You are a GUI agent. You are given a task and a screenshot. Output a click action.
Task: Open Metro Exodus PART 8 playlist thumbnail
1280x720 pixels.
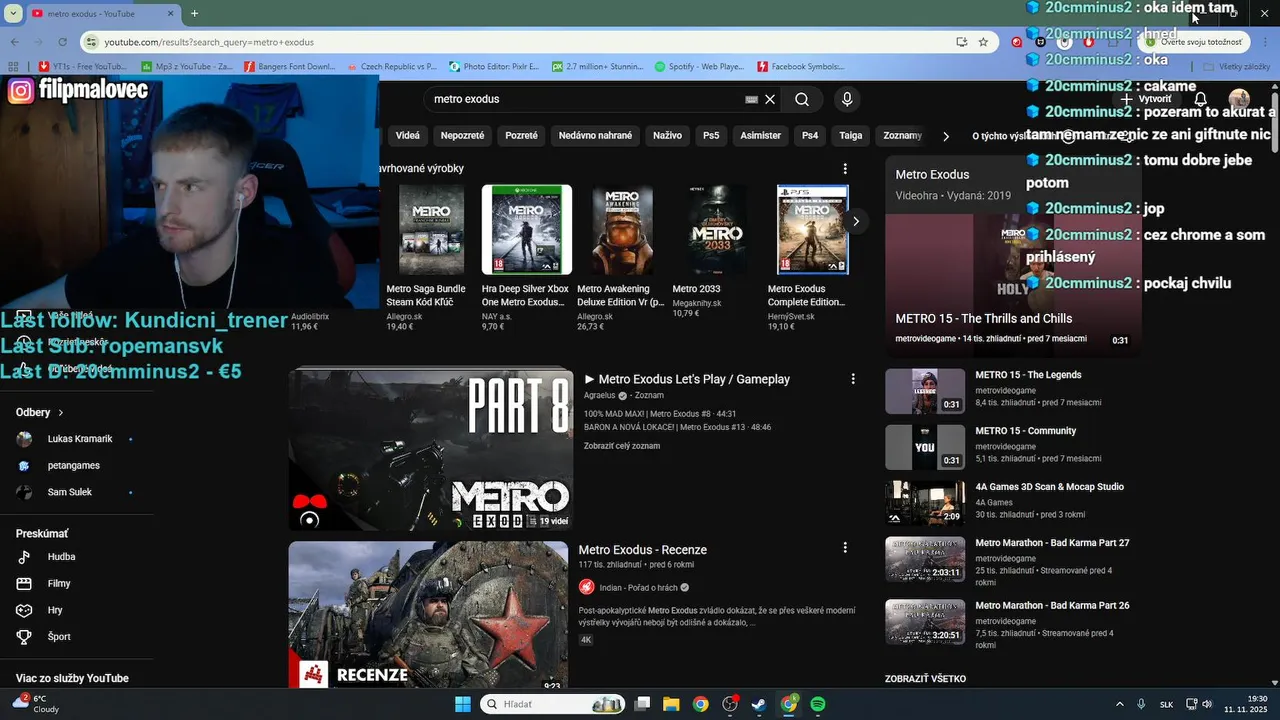pyautogui.click(x=431, y=450)
